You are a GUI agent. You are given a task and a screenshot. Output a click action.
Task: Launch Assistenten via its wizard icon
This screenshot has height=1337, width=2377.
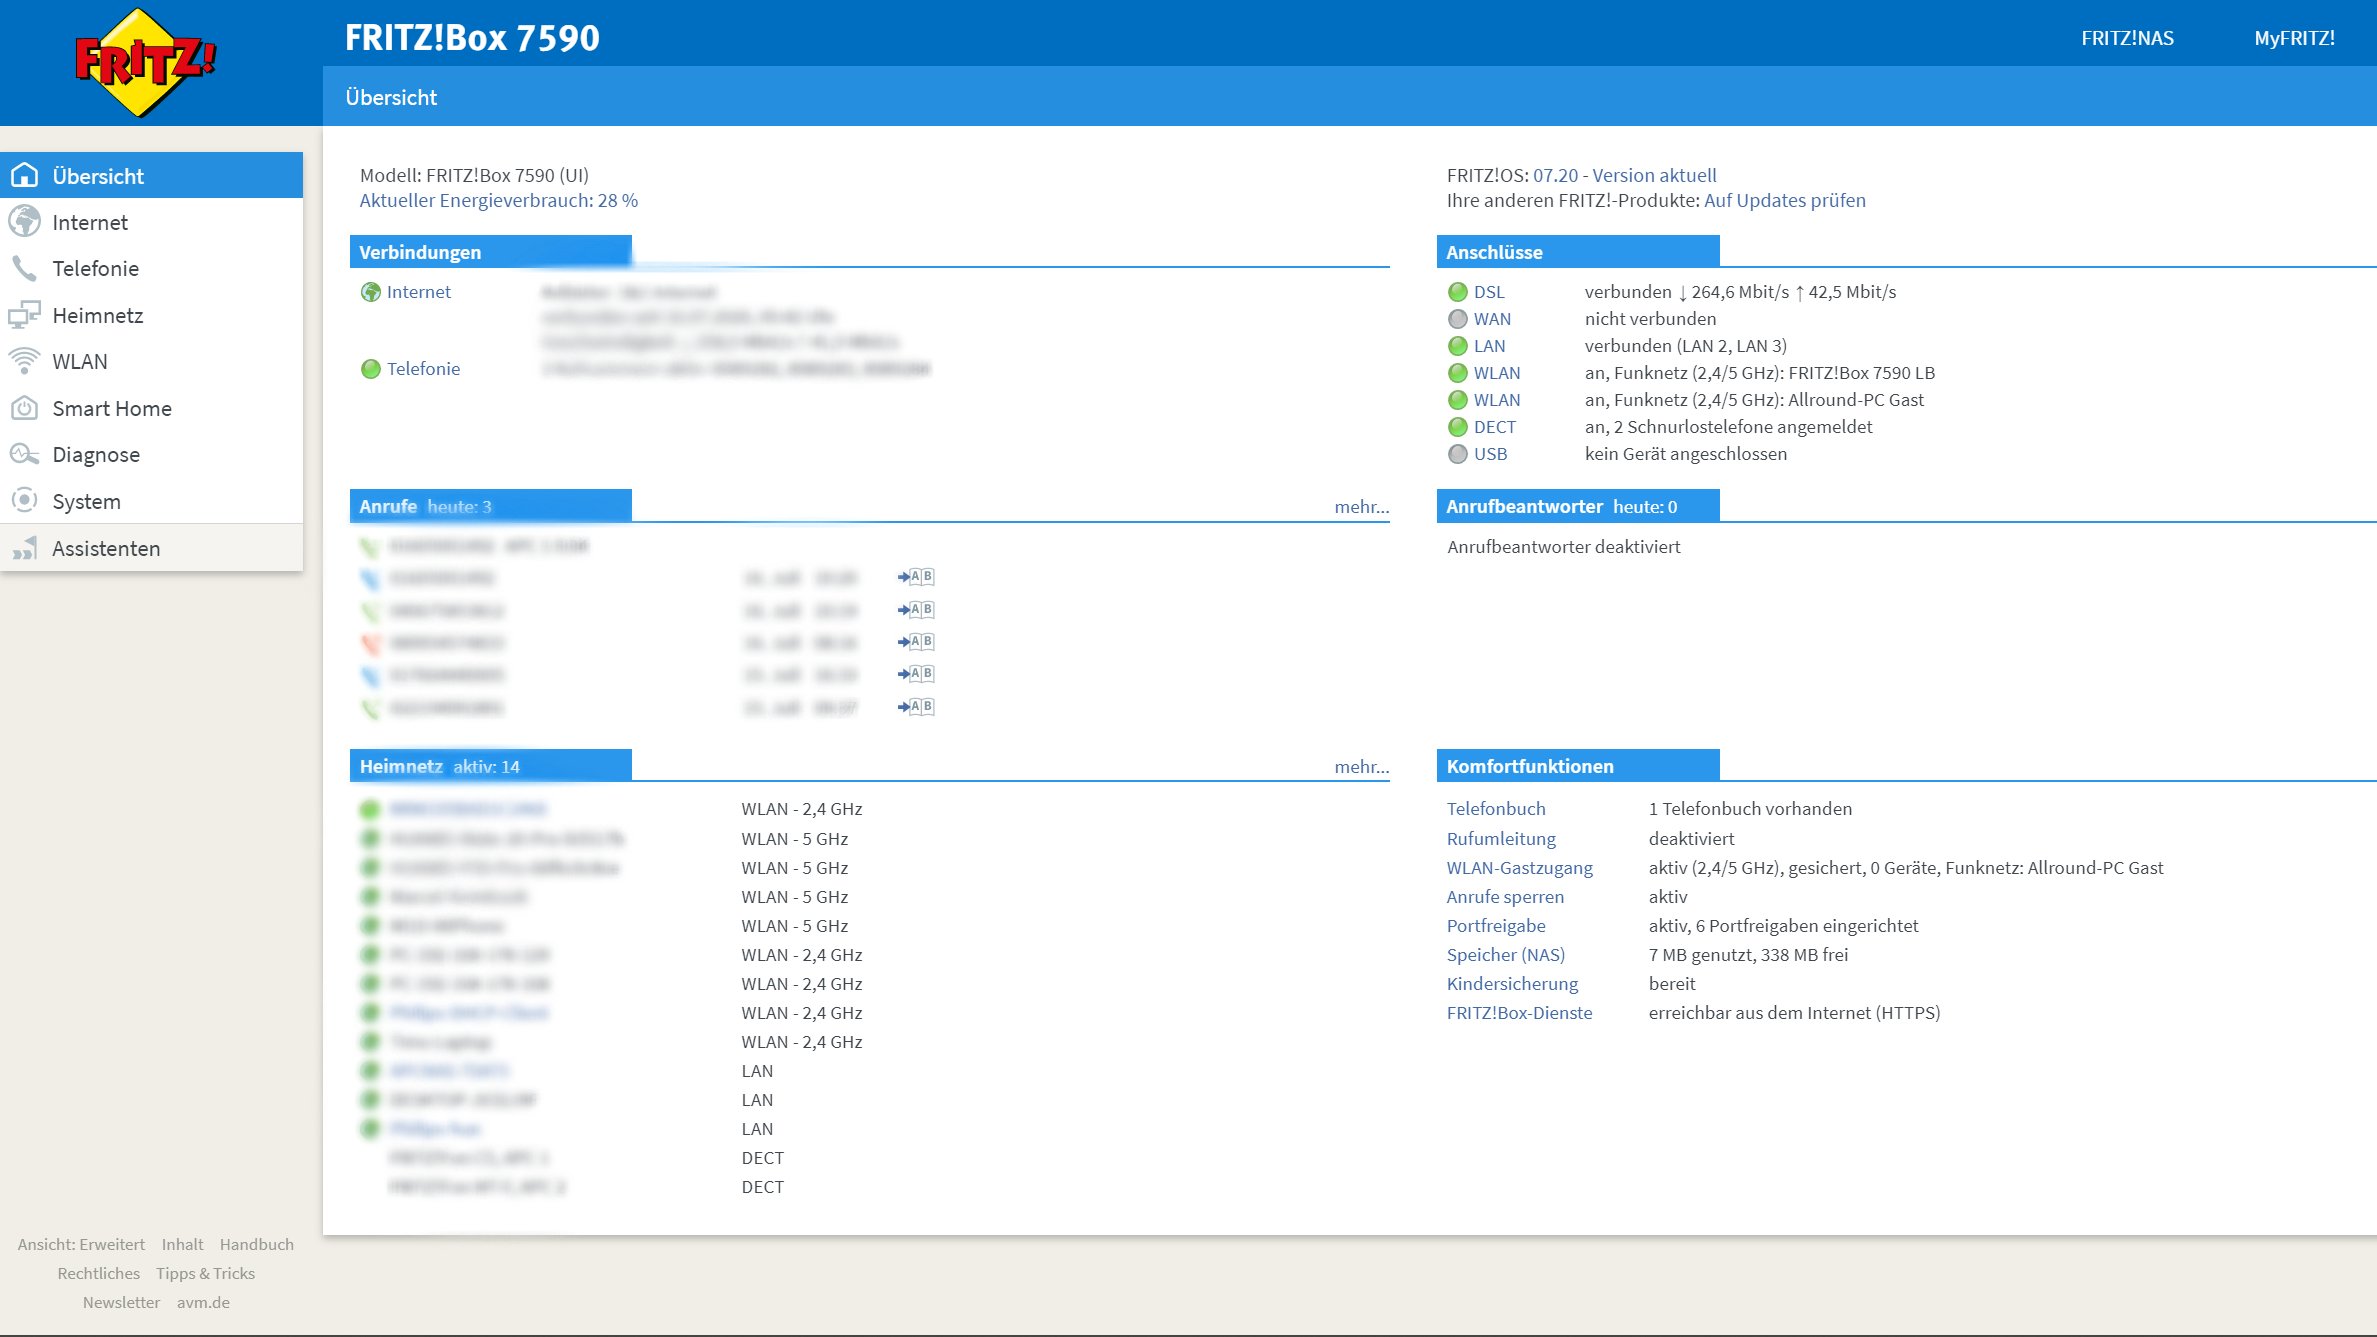coord(24,548)
